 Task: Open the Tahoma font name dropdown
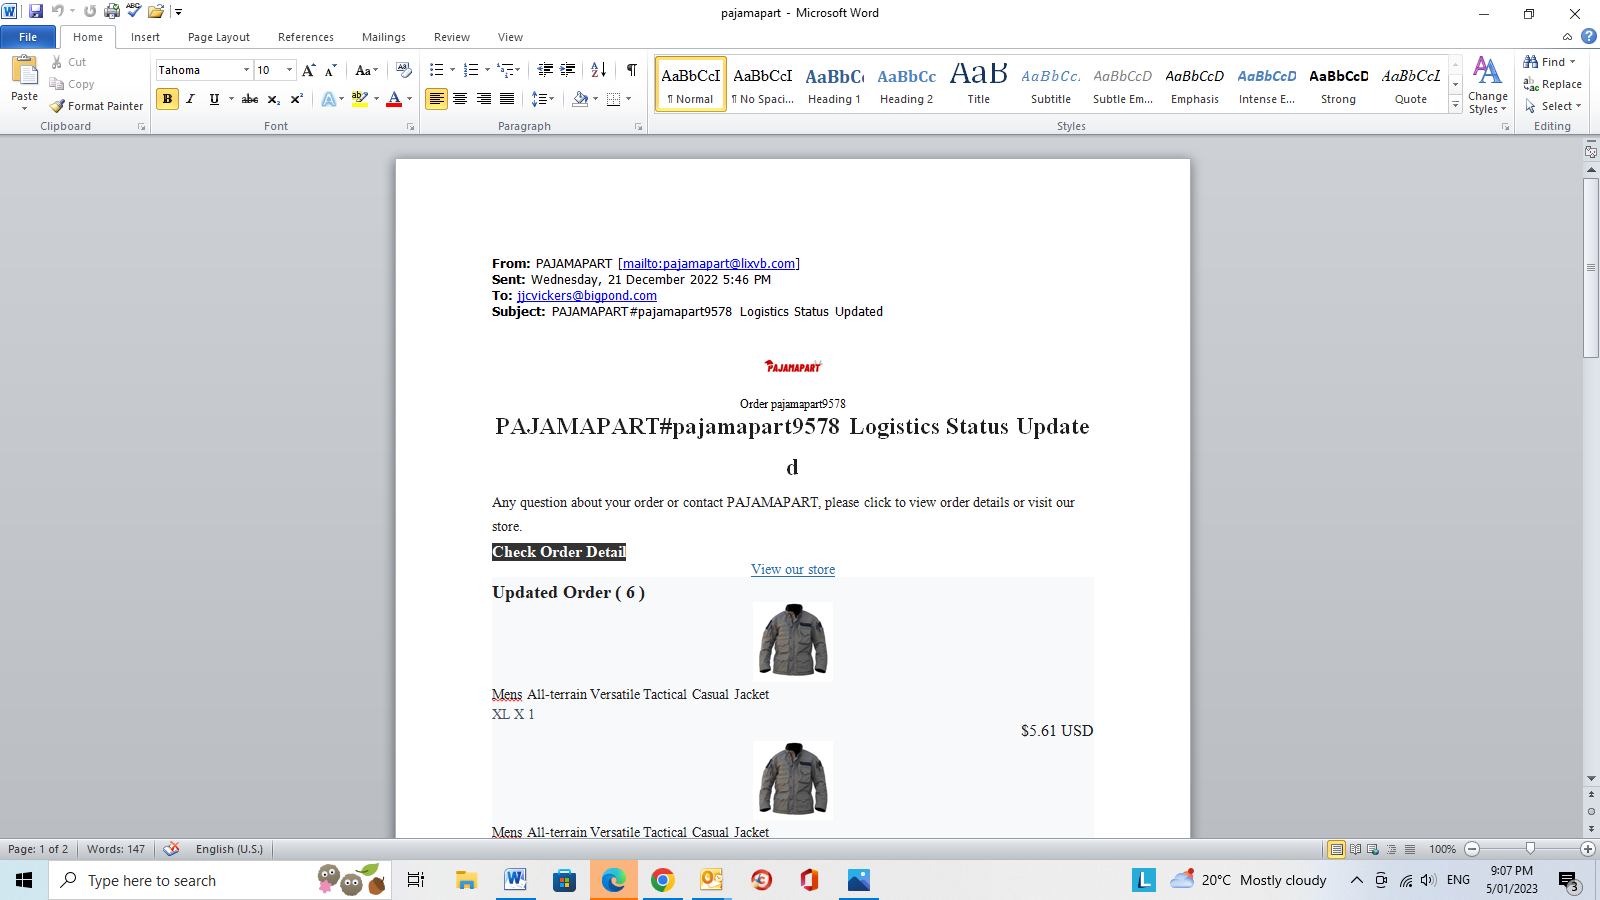[x=246, y=70]
